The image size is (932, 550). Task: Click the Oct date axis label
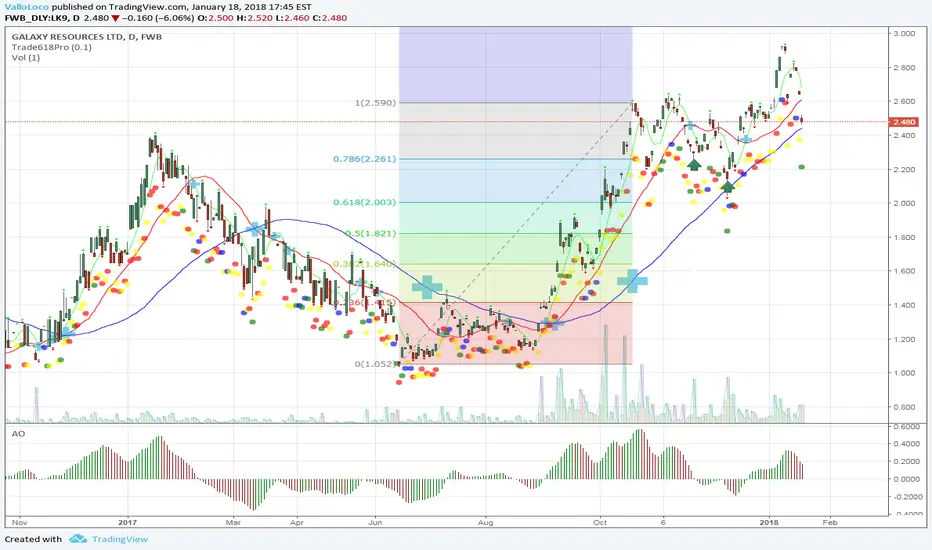click(x=600, y=523)
